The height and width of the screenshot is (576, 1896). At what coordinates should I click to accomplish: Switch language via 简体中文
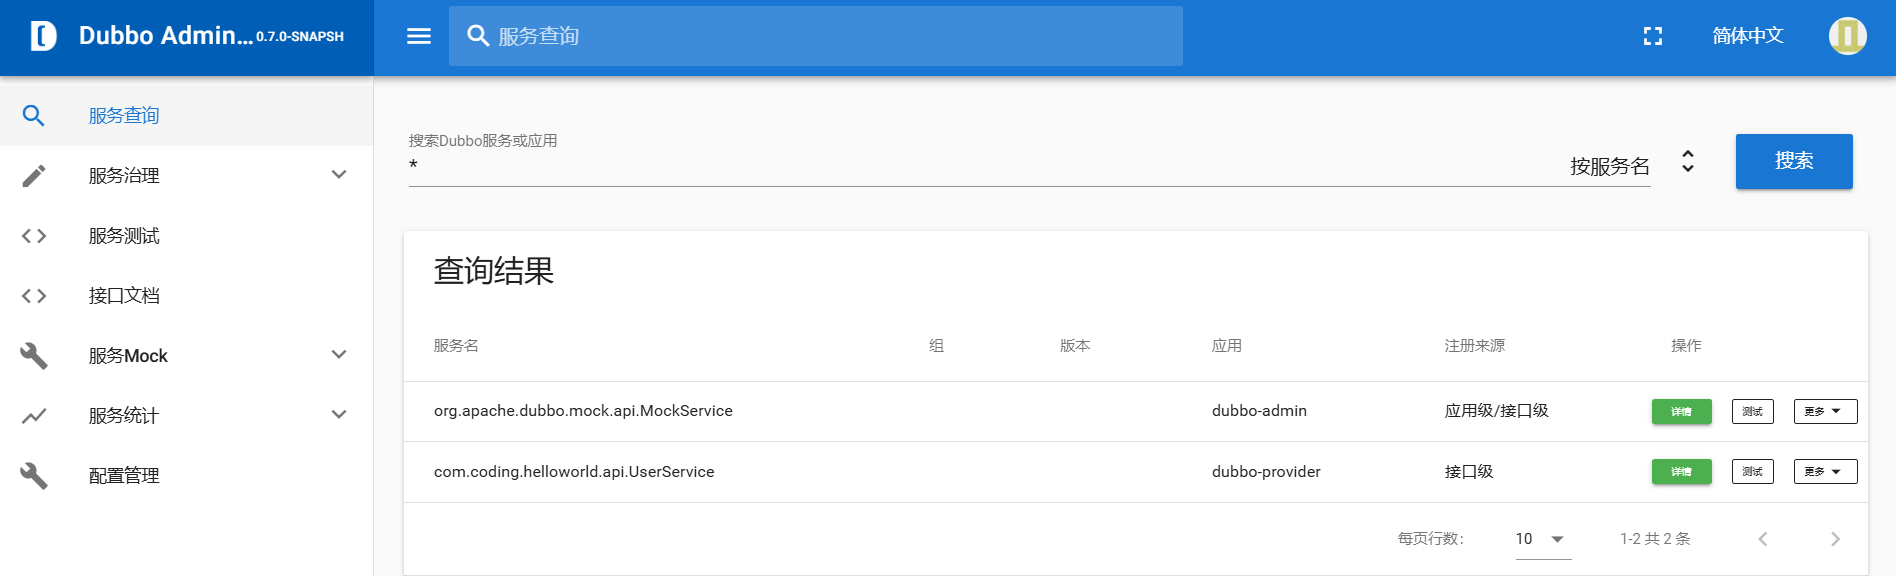tap(1747, 36)
